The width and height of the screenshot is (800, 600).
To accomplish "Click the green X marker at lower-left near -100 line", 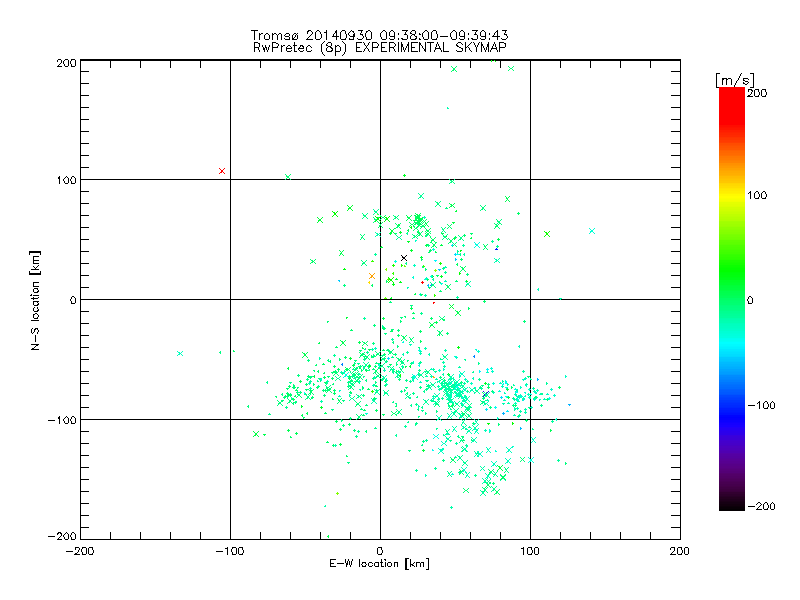I will click(257, 434).
